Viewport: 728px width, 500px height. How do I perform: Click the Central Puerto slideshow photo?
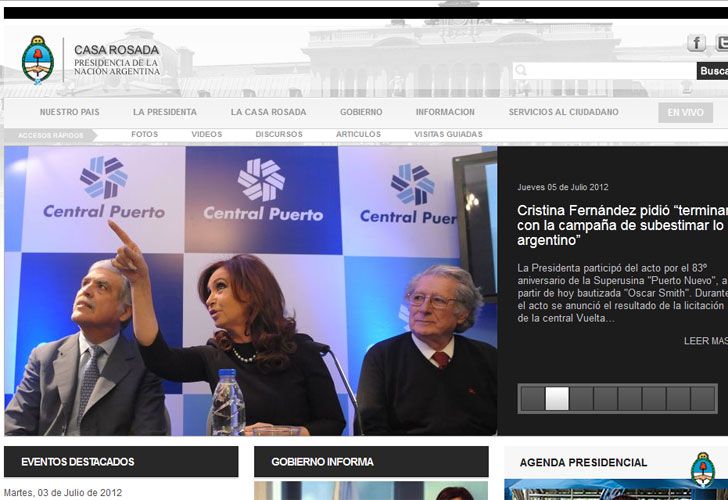251,291
